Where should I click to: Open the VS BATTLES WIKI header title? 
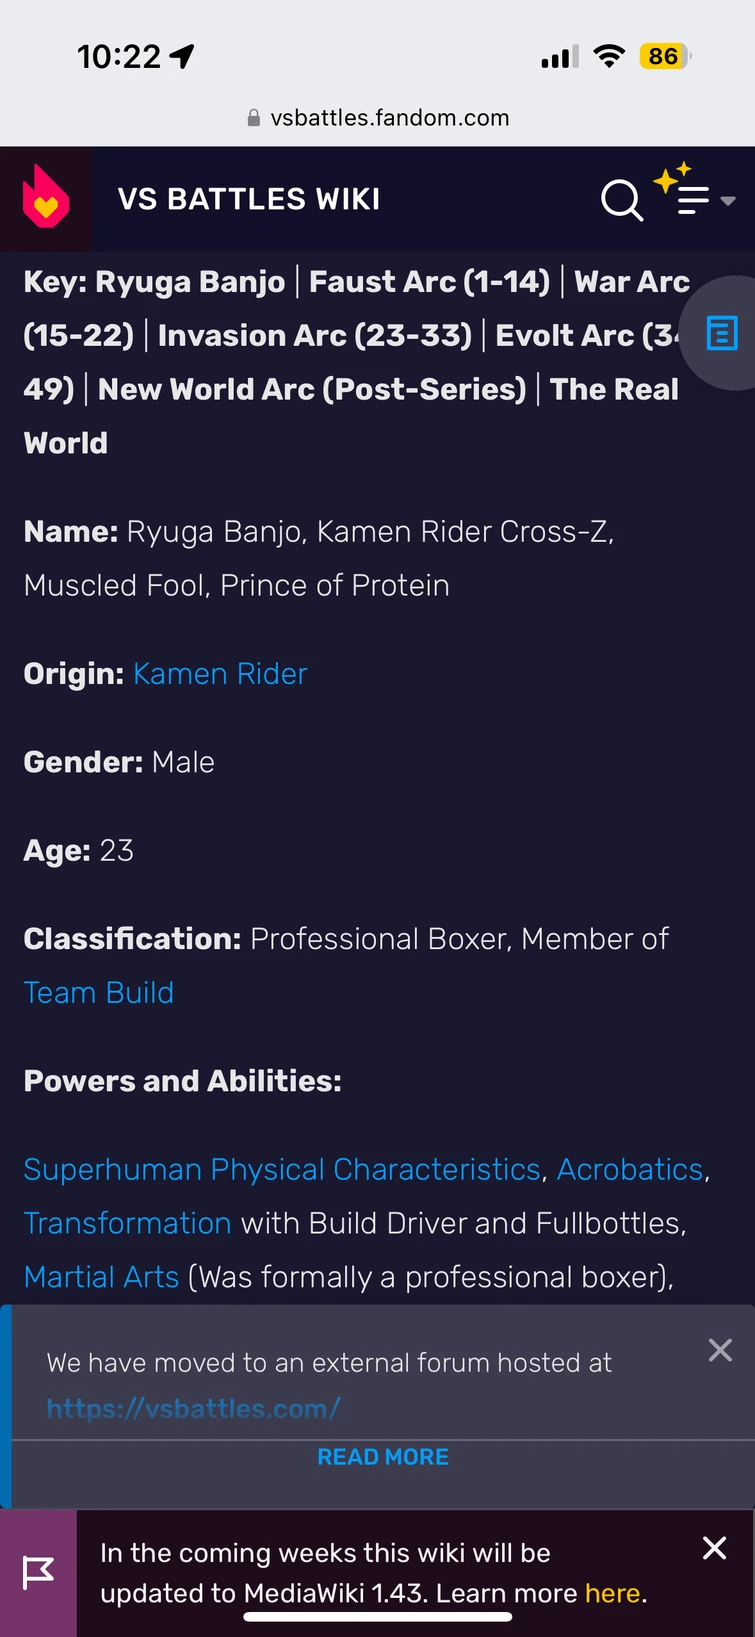pyautogui.click(x=248, y=199)
